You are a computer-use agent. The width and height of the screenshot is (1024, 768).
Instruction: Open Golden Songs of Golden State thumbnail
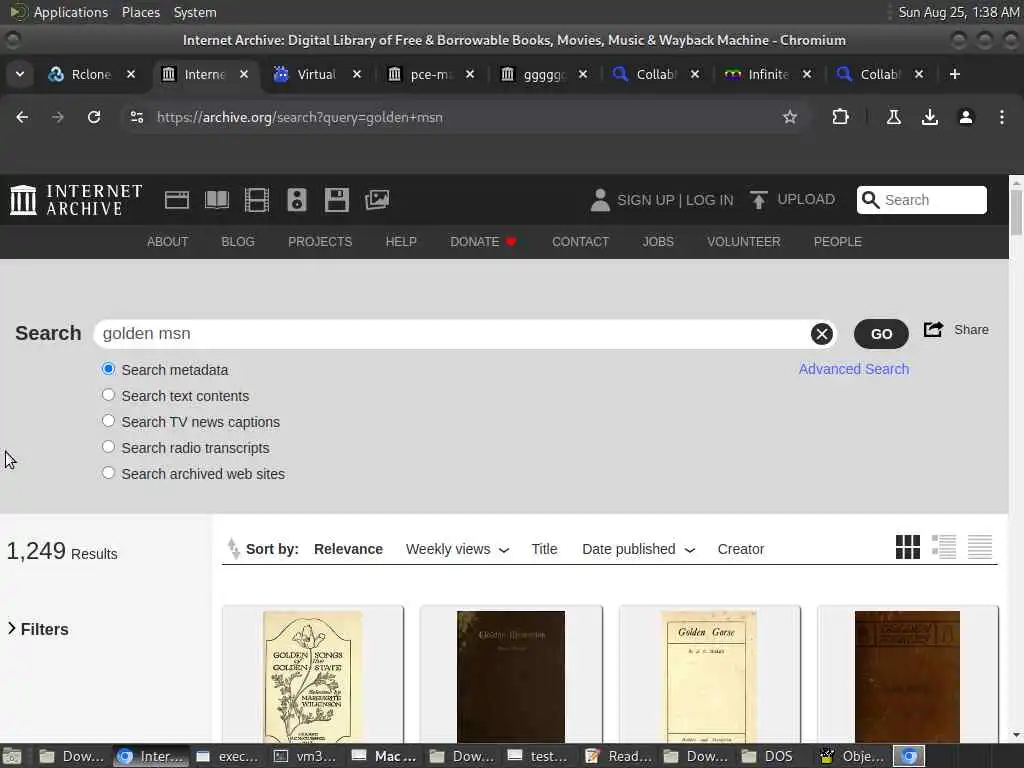coord(313,675)
